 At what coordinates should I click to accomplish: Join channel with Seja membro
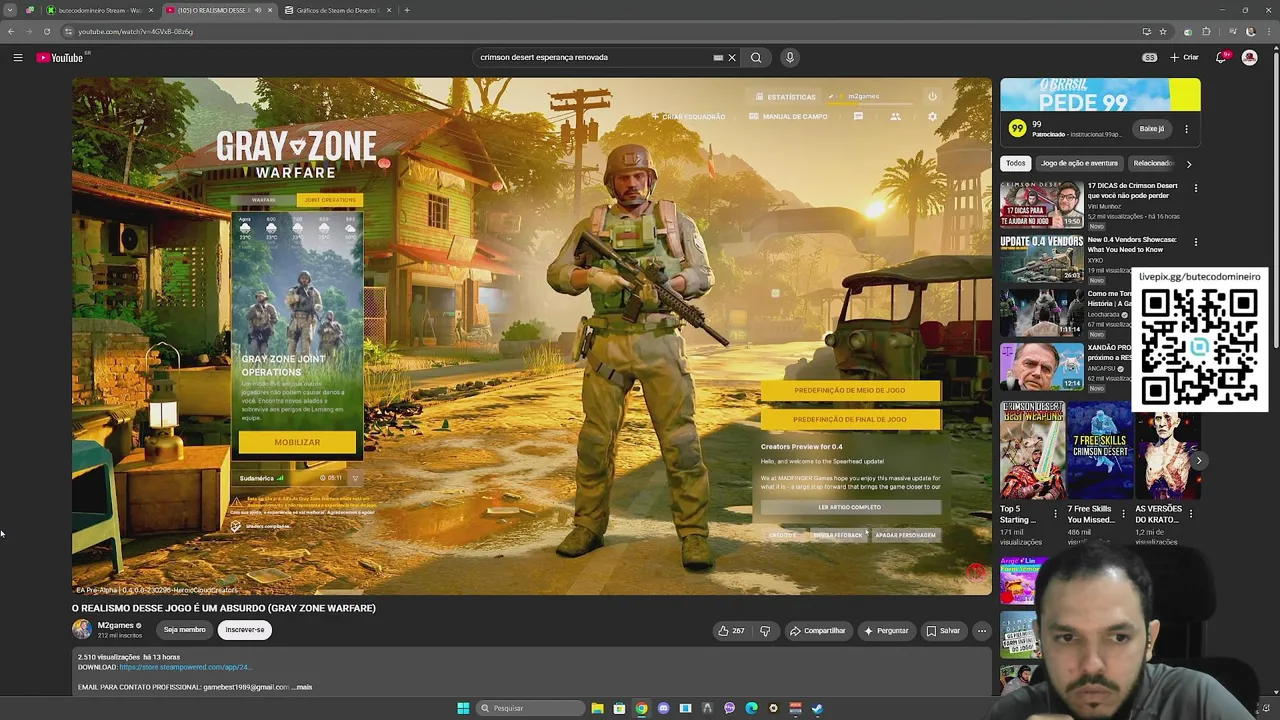pos(185,630)
